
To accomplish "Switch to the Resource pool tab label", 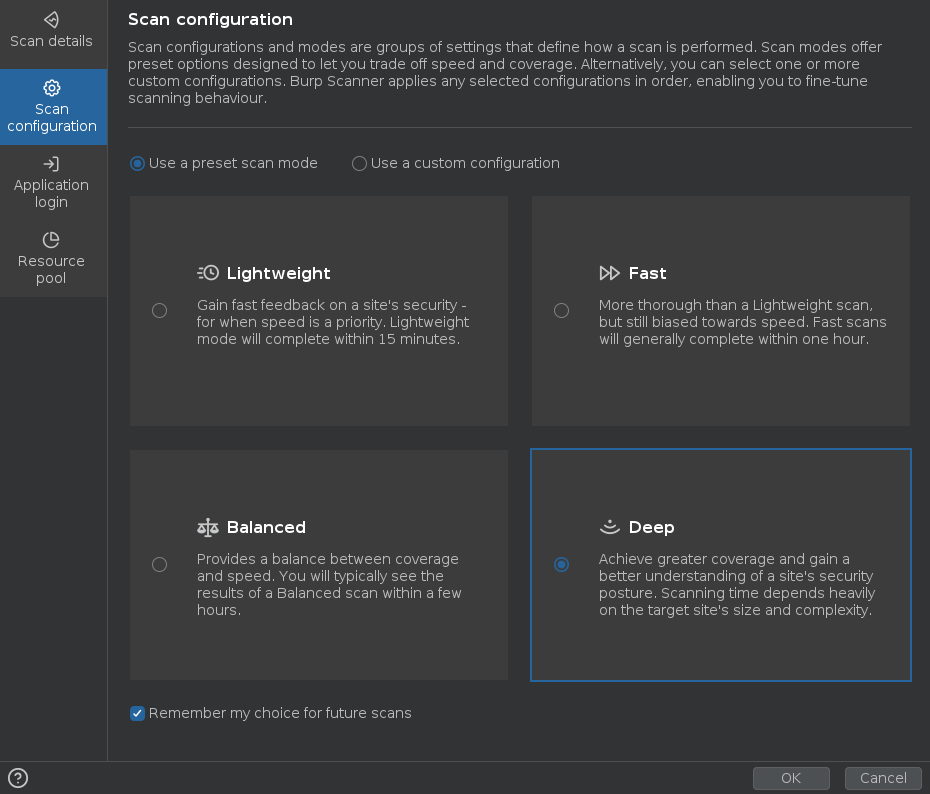I will [x=52, y=269].
